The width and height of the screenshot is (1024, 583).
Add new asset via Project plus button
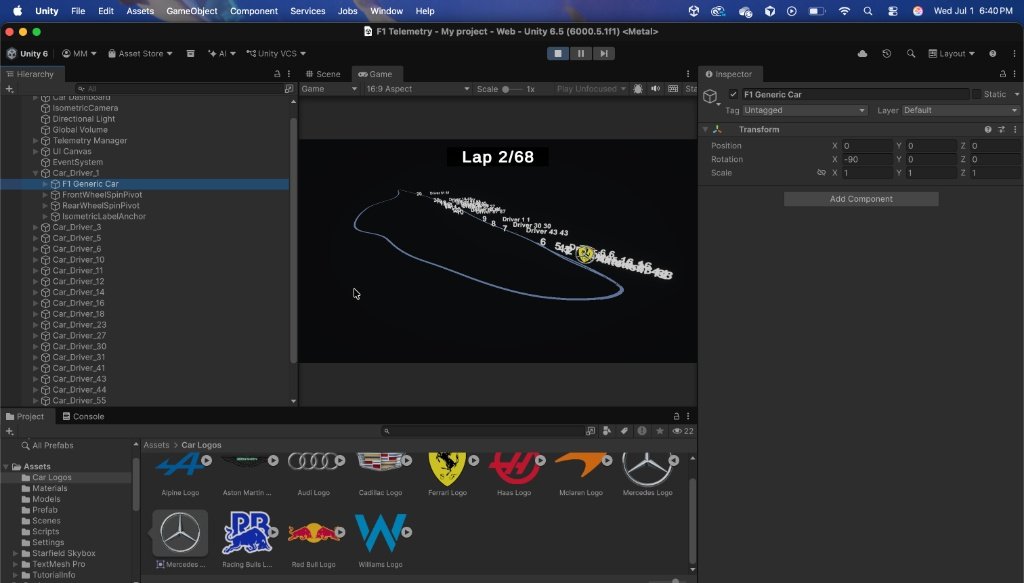tap(10, 431)
